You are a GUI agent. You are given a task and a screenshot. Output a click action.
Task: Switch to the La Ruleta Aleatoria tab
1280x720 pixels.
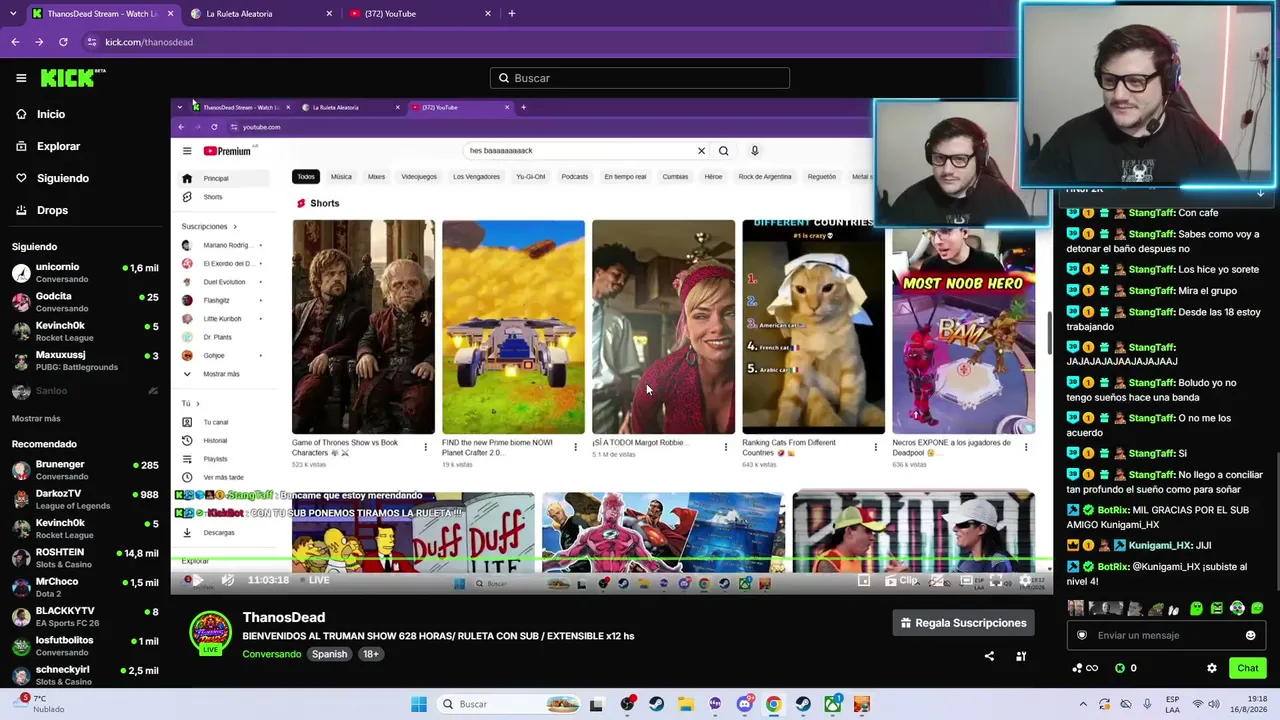pos(260,14)
